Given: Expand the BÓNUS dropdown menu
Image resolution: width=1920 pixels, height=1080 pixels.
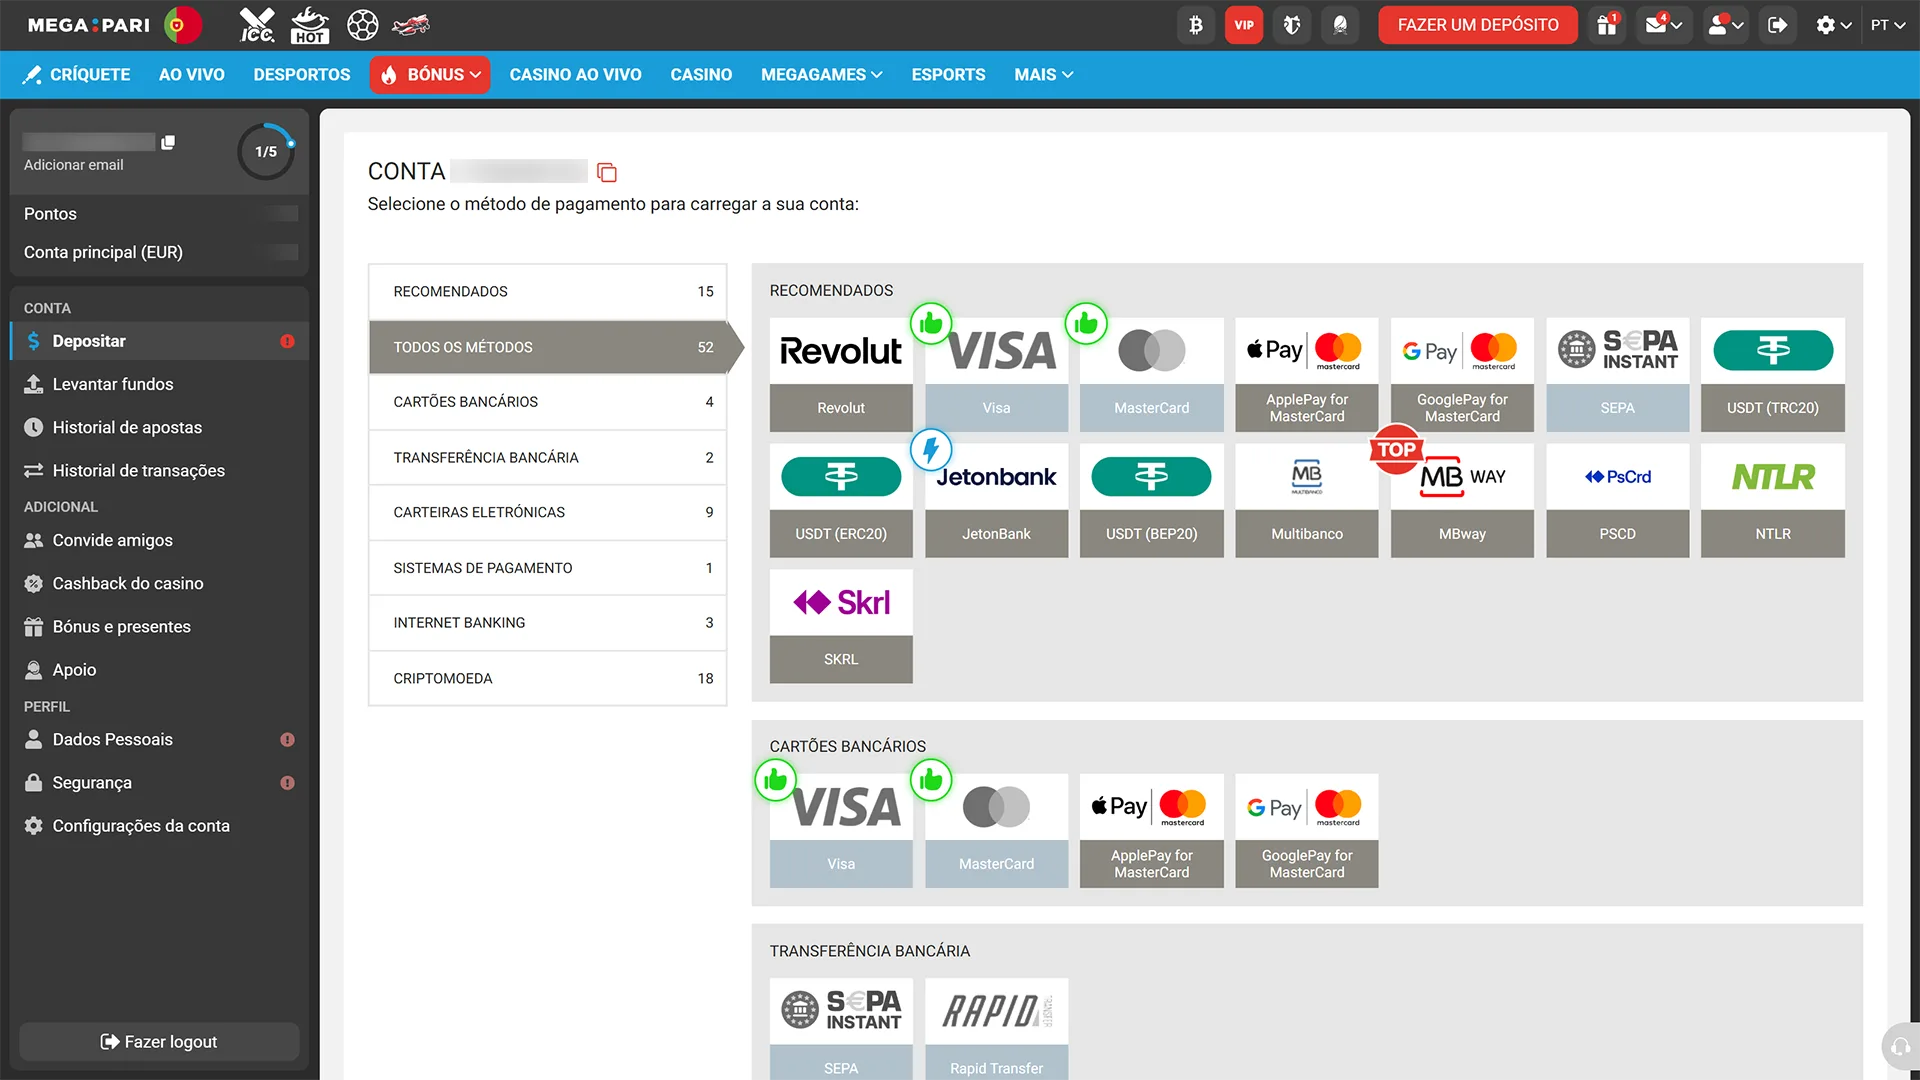Looking at the screenshot, I should [430, 75].
